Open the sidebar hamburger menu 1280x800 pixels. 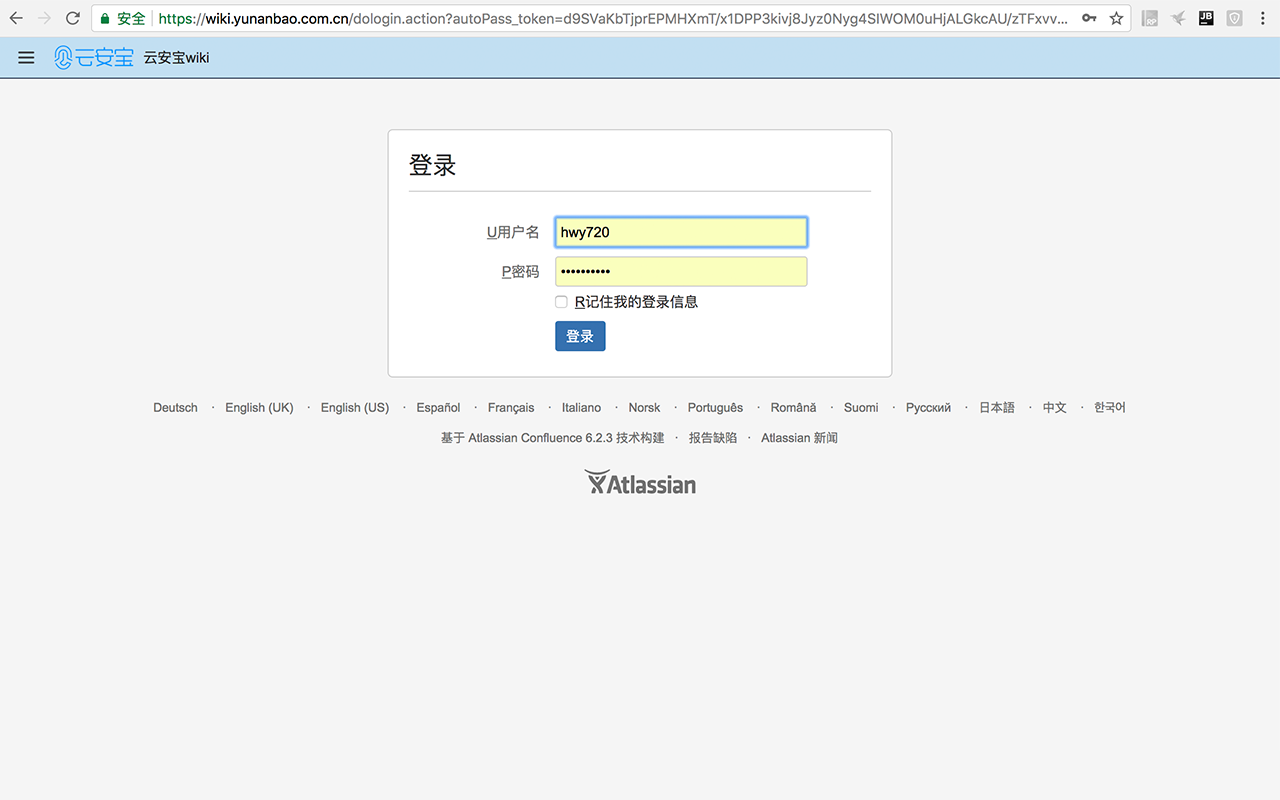[x=26, y=57]
